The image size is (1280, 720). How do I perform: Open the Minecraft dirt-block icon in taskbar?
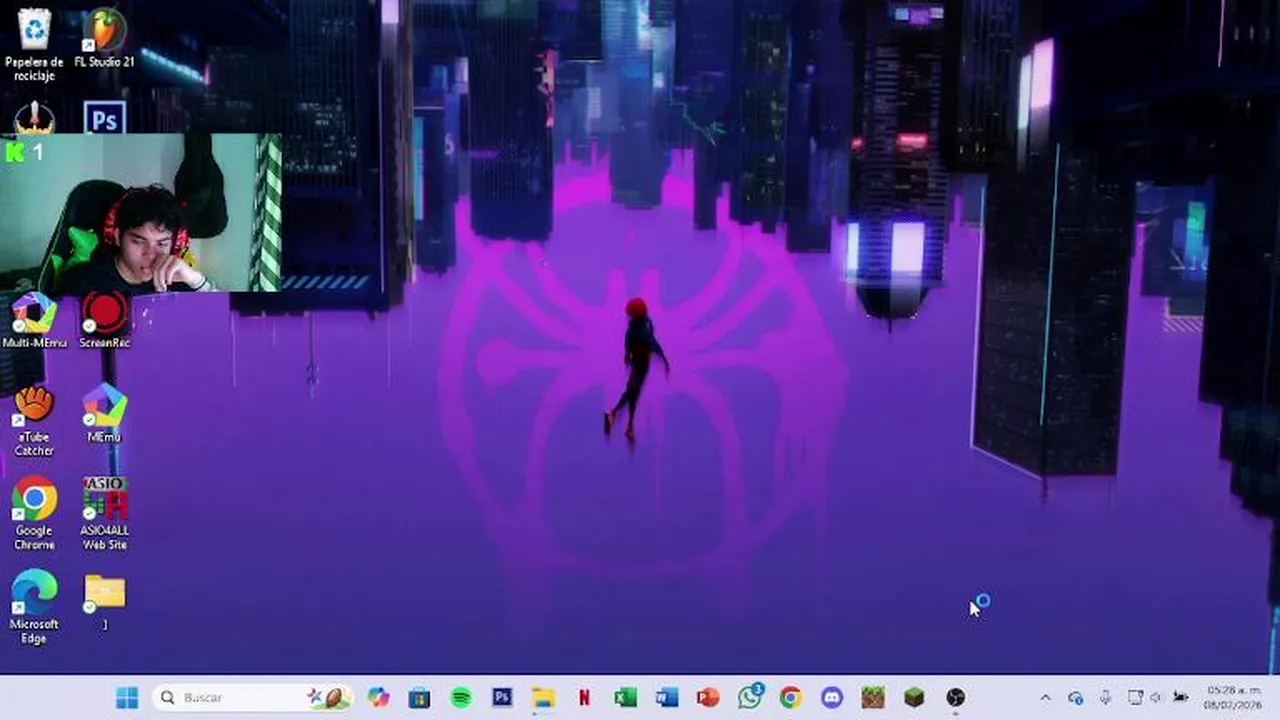873,697
